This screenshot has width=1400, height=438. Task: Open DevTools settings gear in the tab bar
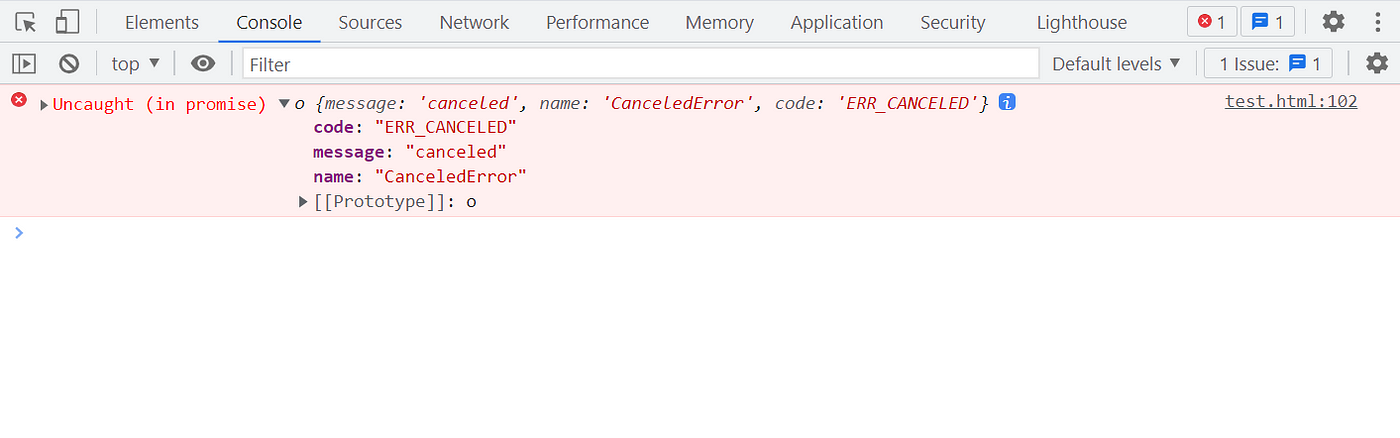[x=1333, y=22]
